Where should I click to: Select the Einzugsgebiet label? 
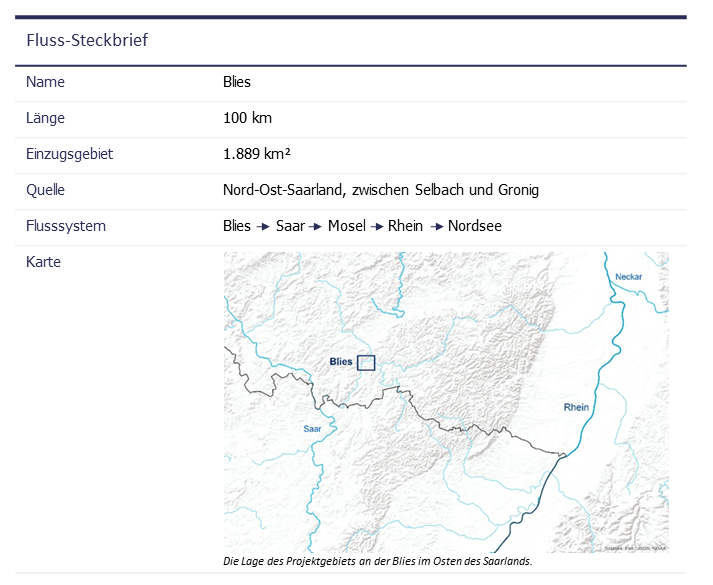click(x=69, y=154)
